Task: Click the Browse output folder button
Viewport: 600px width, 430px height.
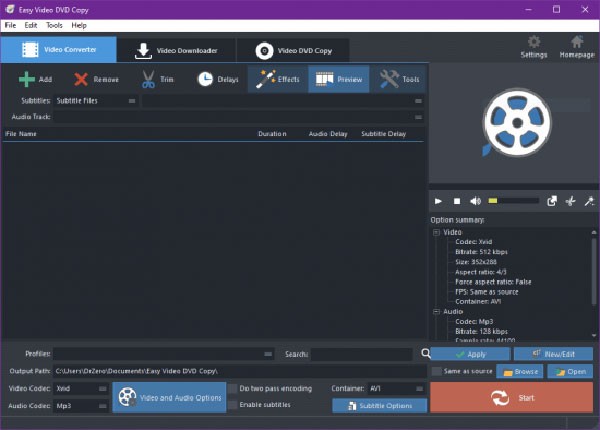Action: point(520,371)
